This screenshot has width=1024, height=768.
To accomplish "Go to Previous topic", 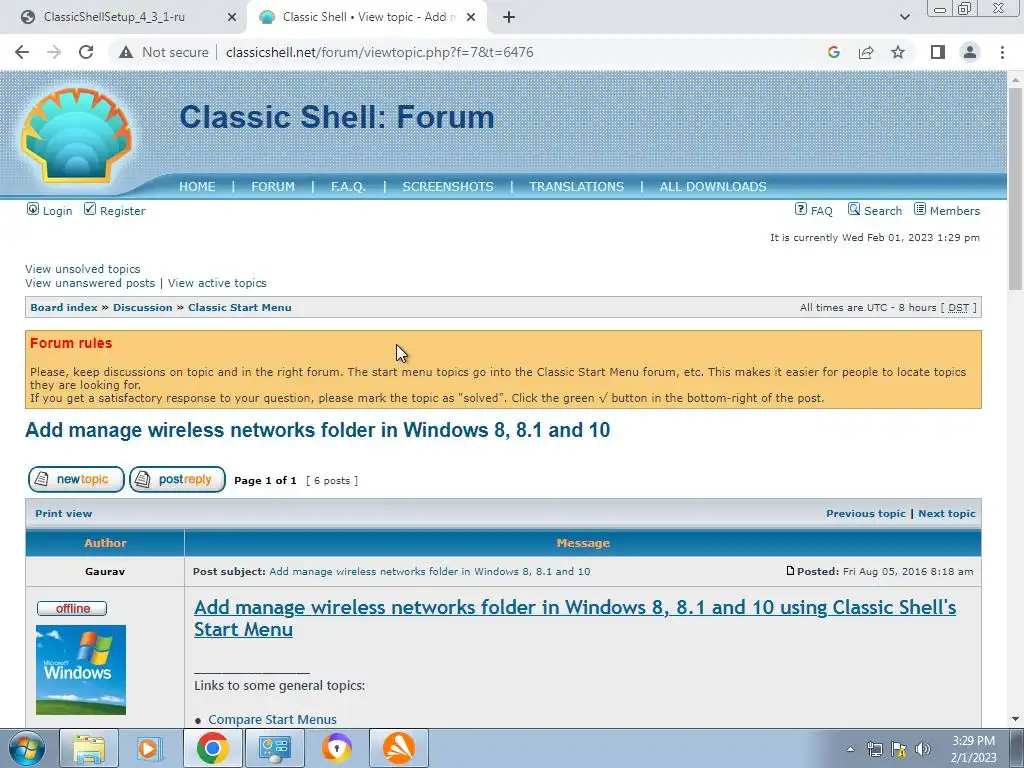I will (x=866, y=514).
